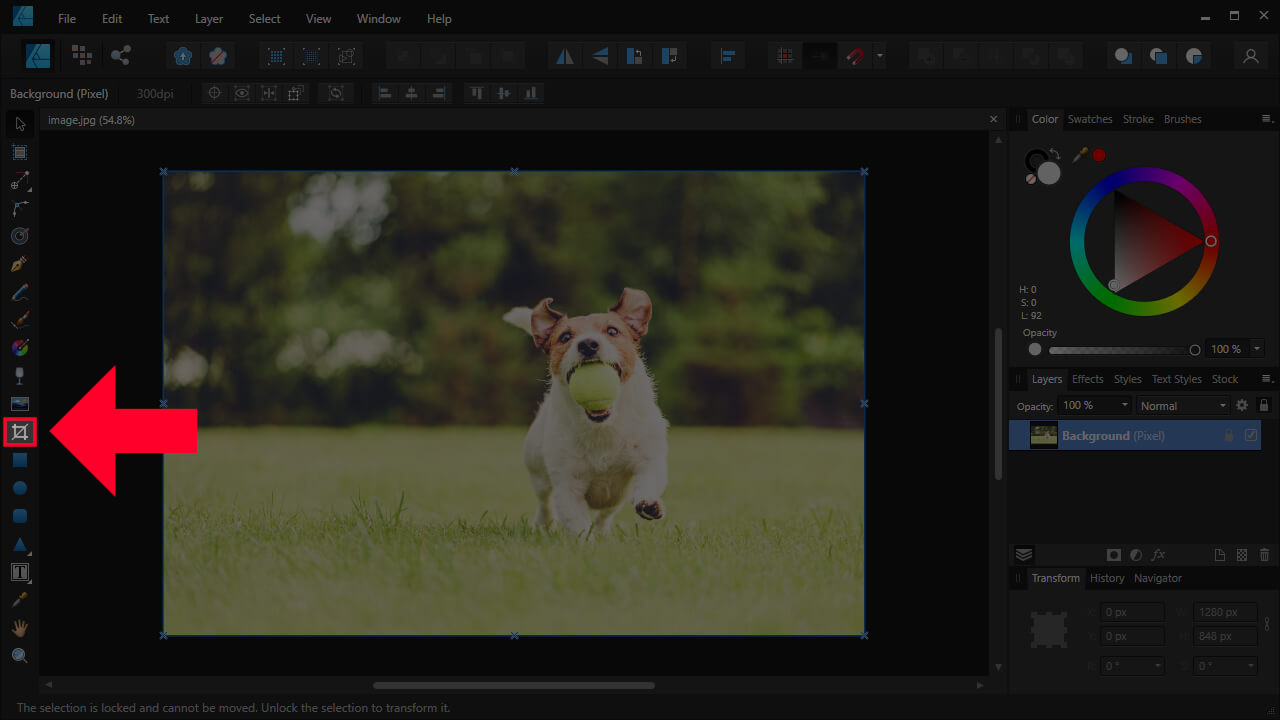Activate the Zoom tool
Screen dimensions: 1280x720
coord(19,655)
